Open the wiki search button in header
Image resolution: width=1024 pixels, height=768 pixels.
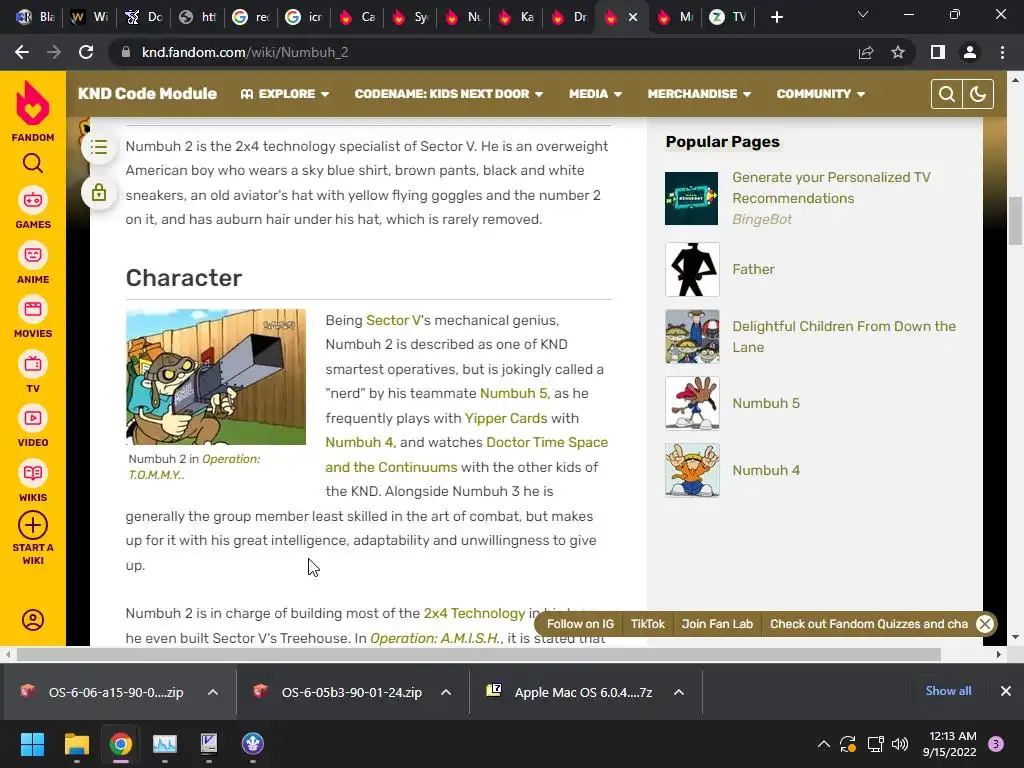point(946,94)
